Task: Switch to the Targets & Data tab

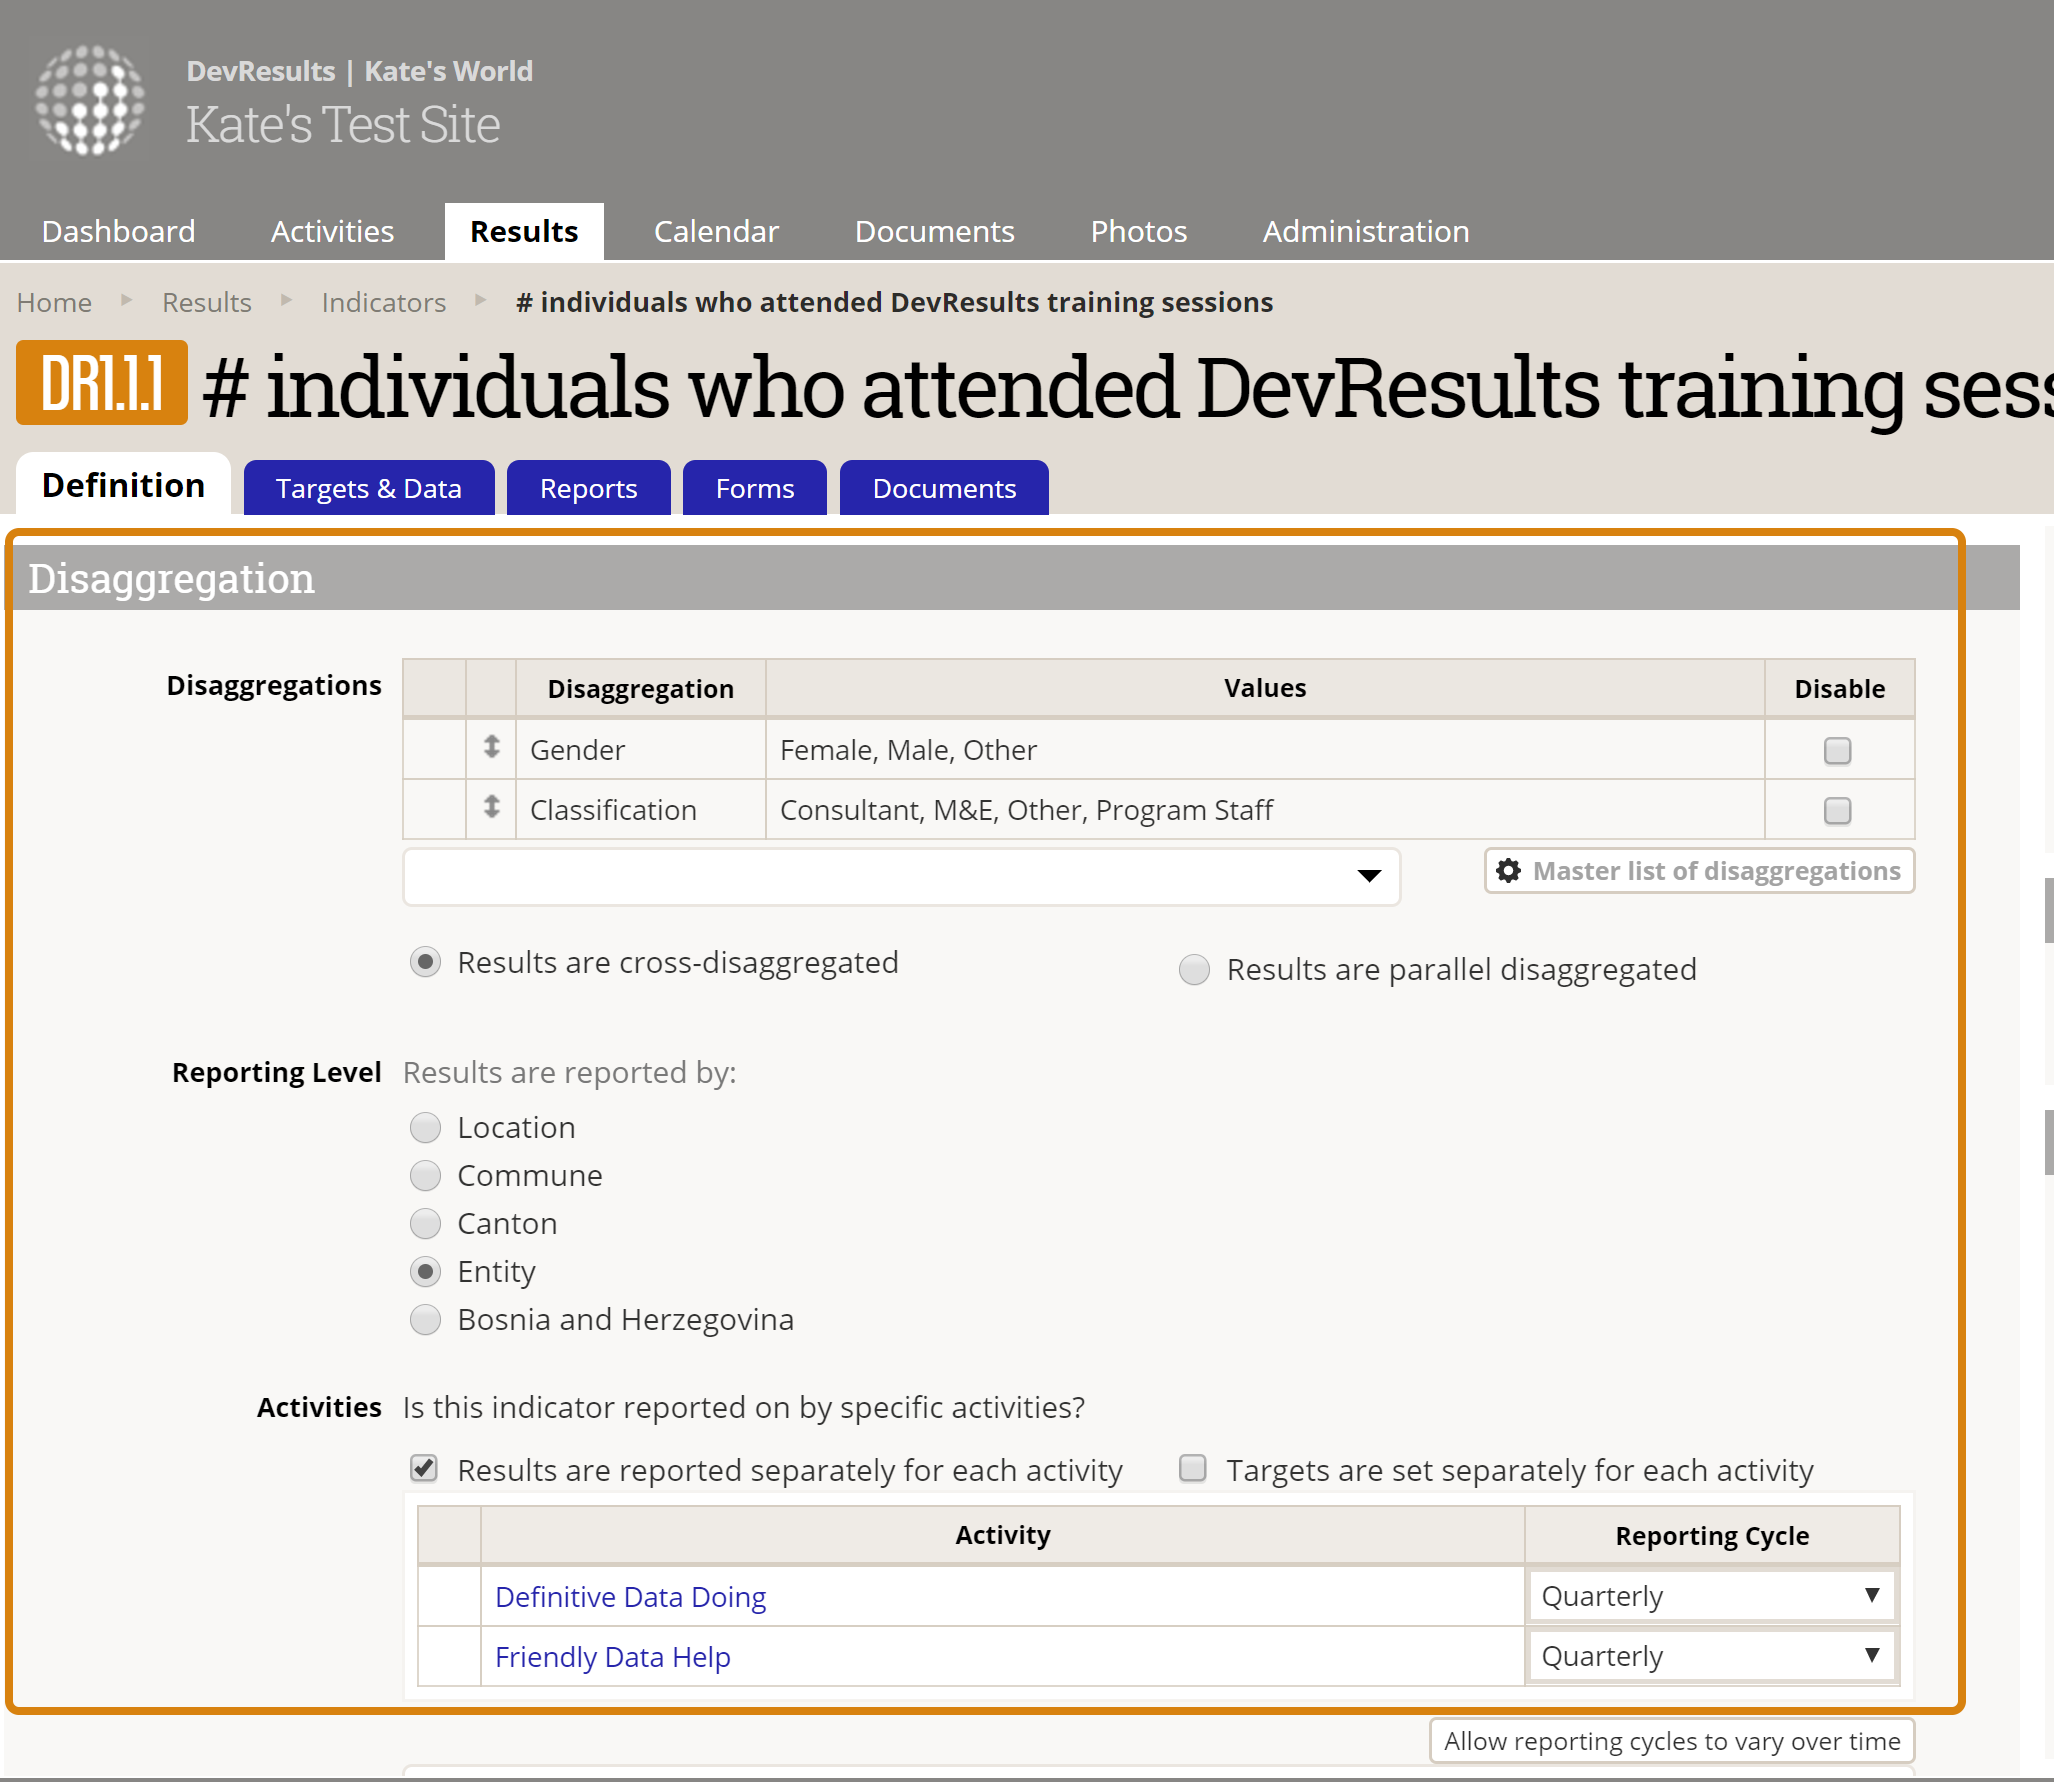Action: 368,489
